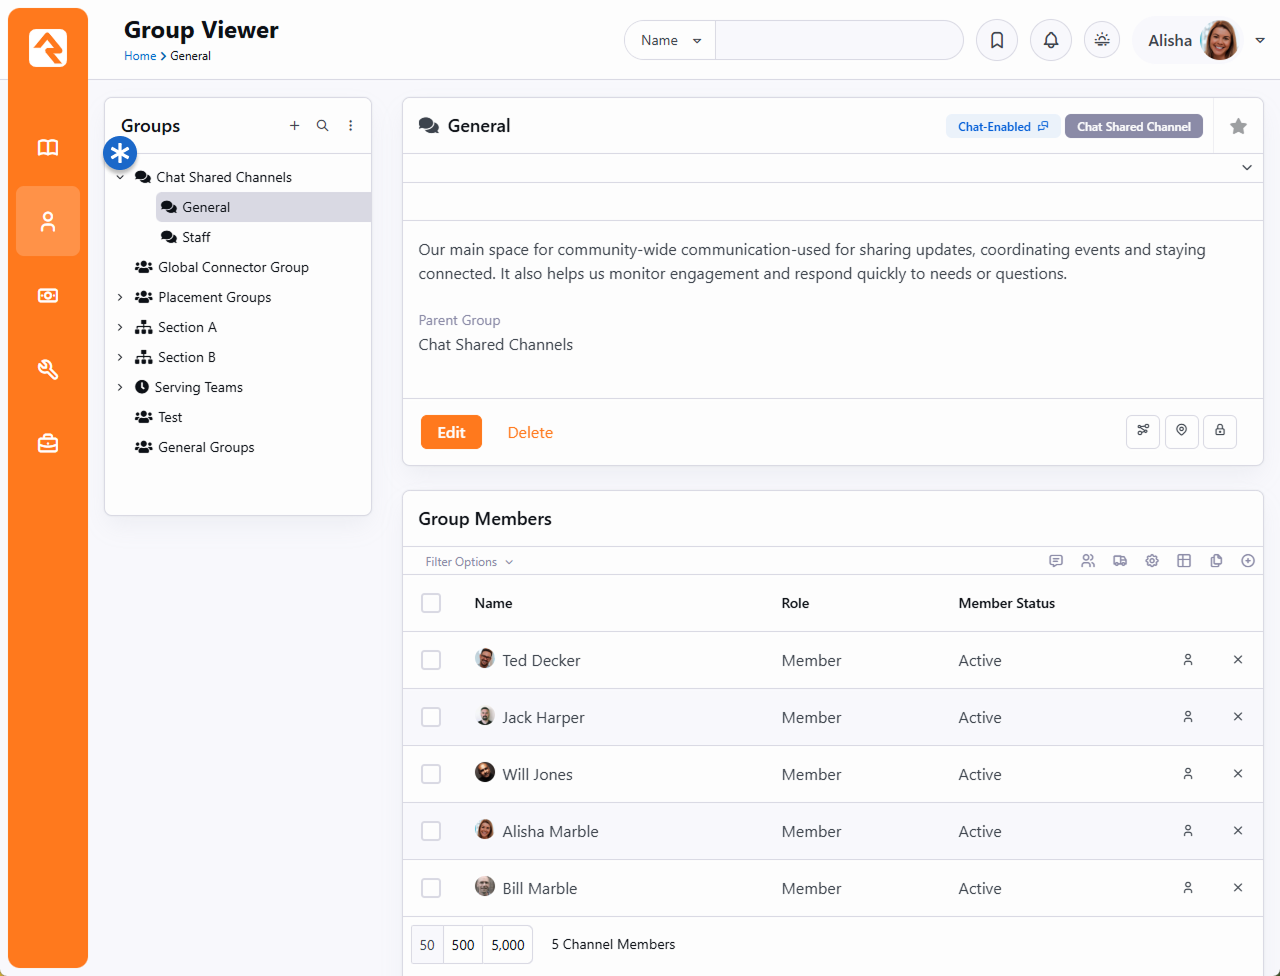Click the plus icon to add a group
1280x976 pixels.
tap(294, 126)
